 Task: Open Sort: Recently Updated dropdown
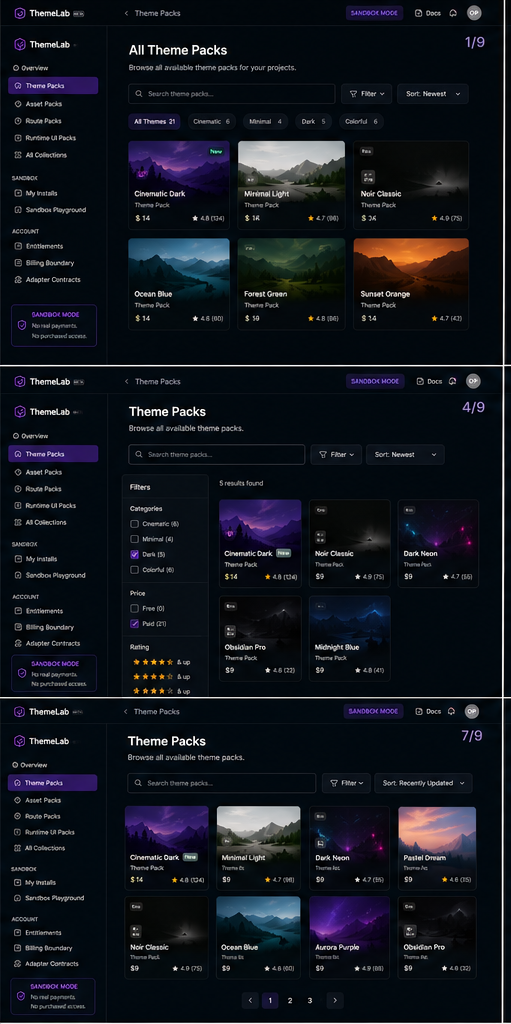pos(423,783)
